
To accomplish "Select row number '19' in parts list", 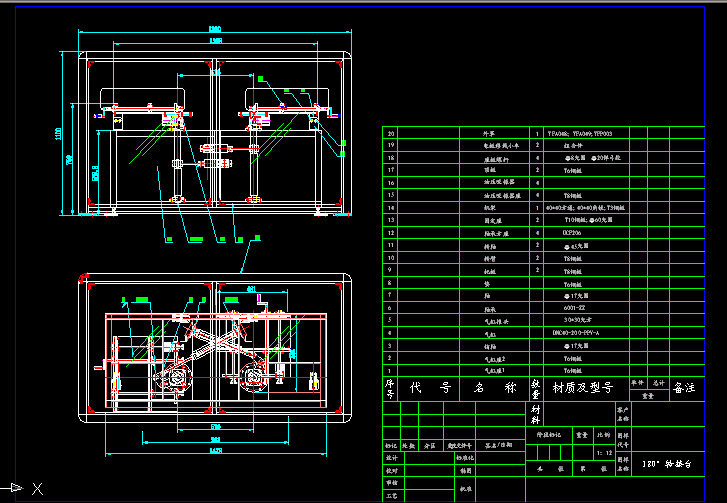I will (390, 145).
